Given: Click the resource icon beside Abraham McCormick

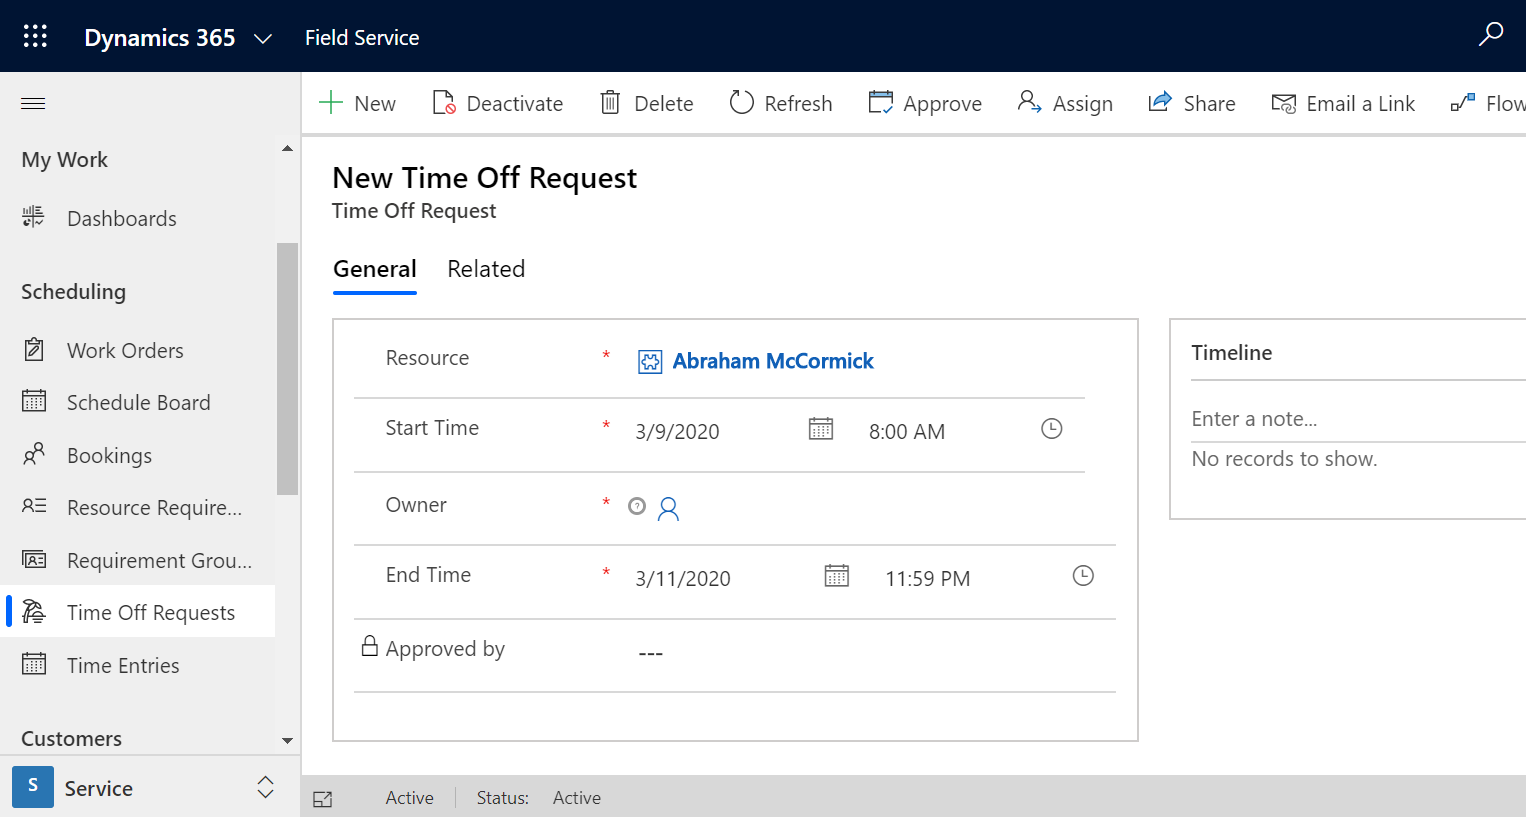Looking at the screenshot, I should coord(650,362).
